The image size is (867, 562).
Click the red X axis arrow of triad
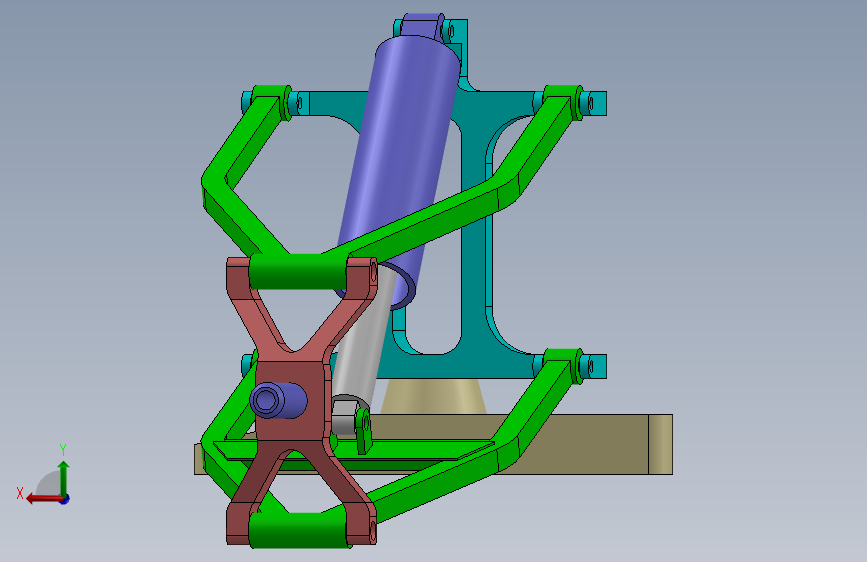pos(43,499)
